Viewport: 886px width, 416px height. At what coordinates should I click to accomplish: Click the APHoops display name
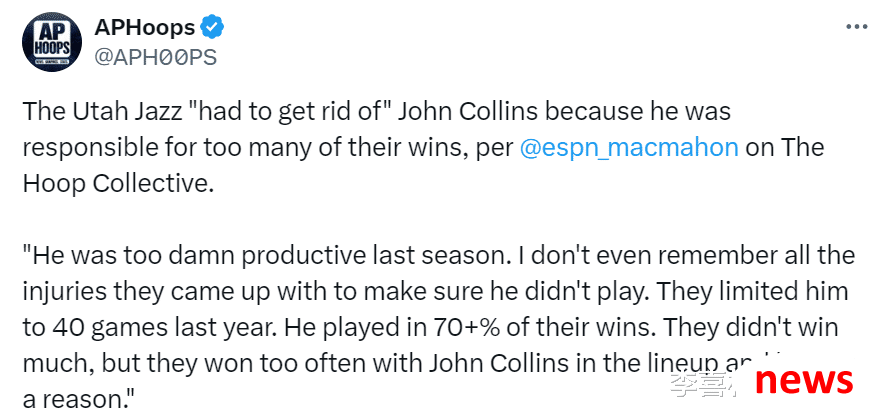(x=145, y=27)
